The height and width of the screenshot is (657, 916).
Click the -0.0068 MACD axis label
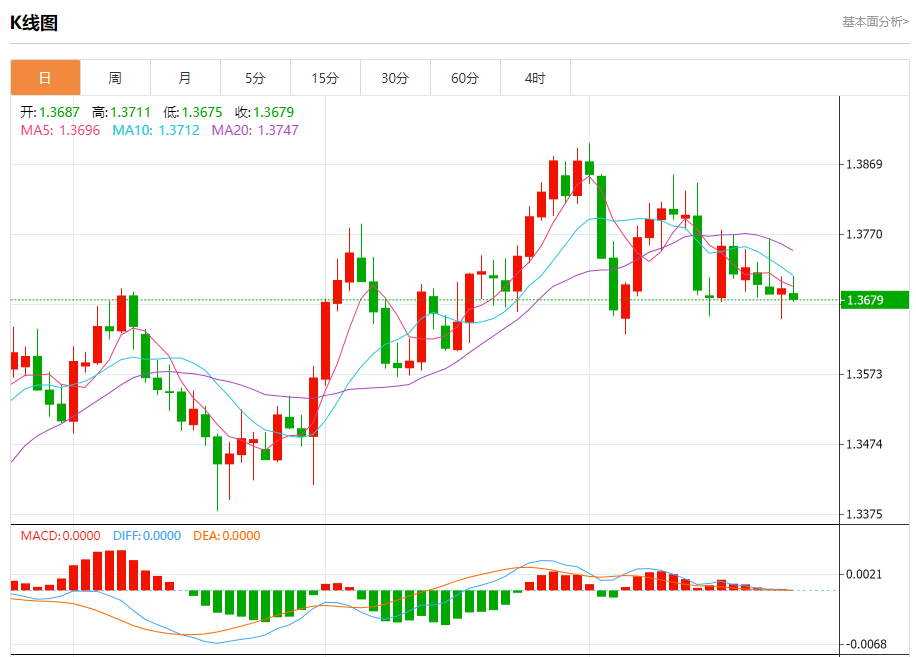[865, 644]
